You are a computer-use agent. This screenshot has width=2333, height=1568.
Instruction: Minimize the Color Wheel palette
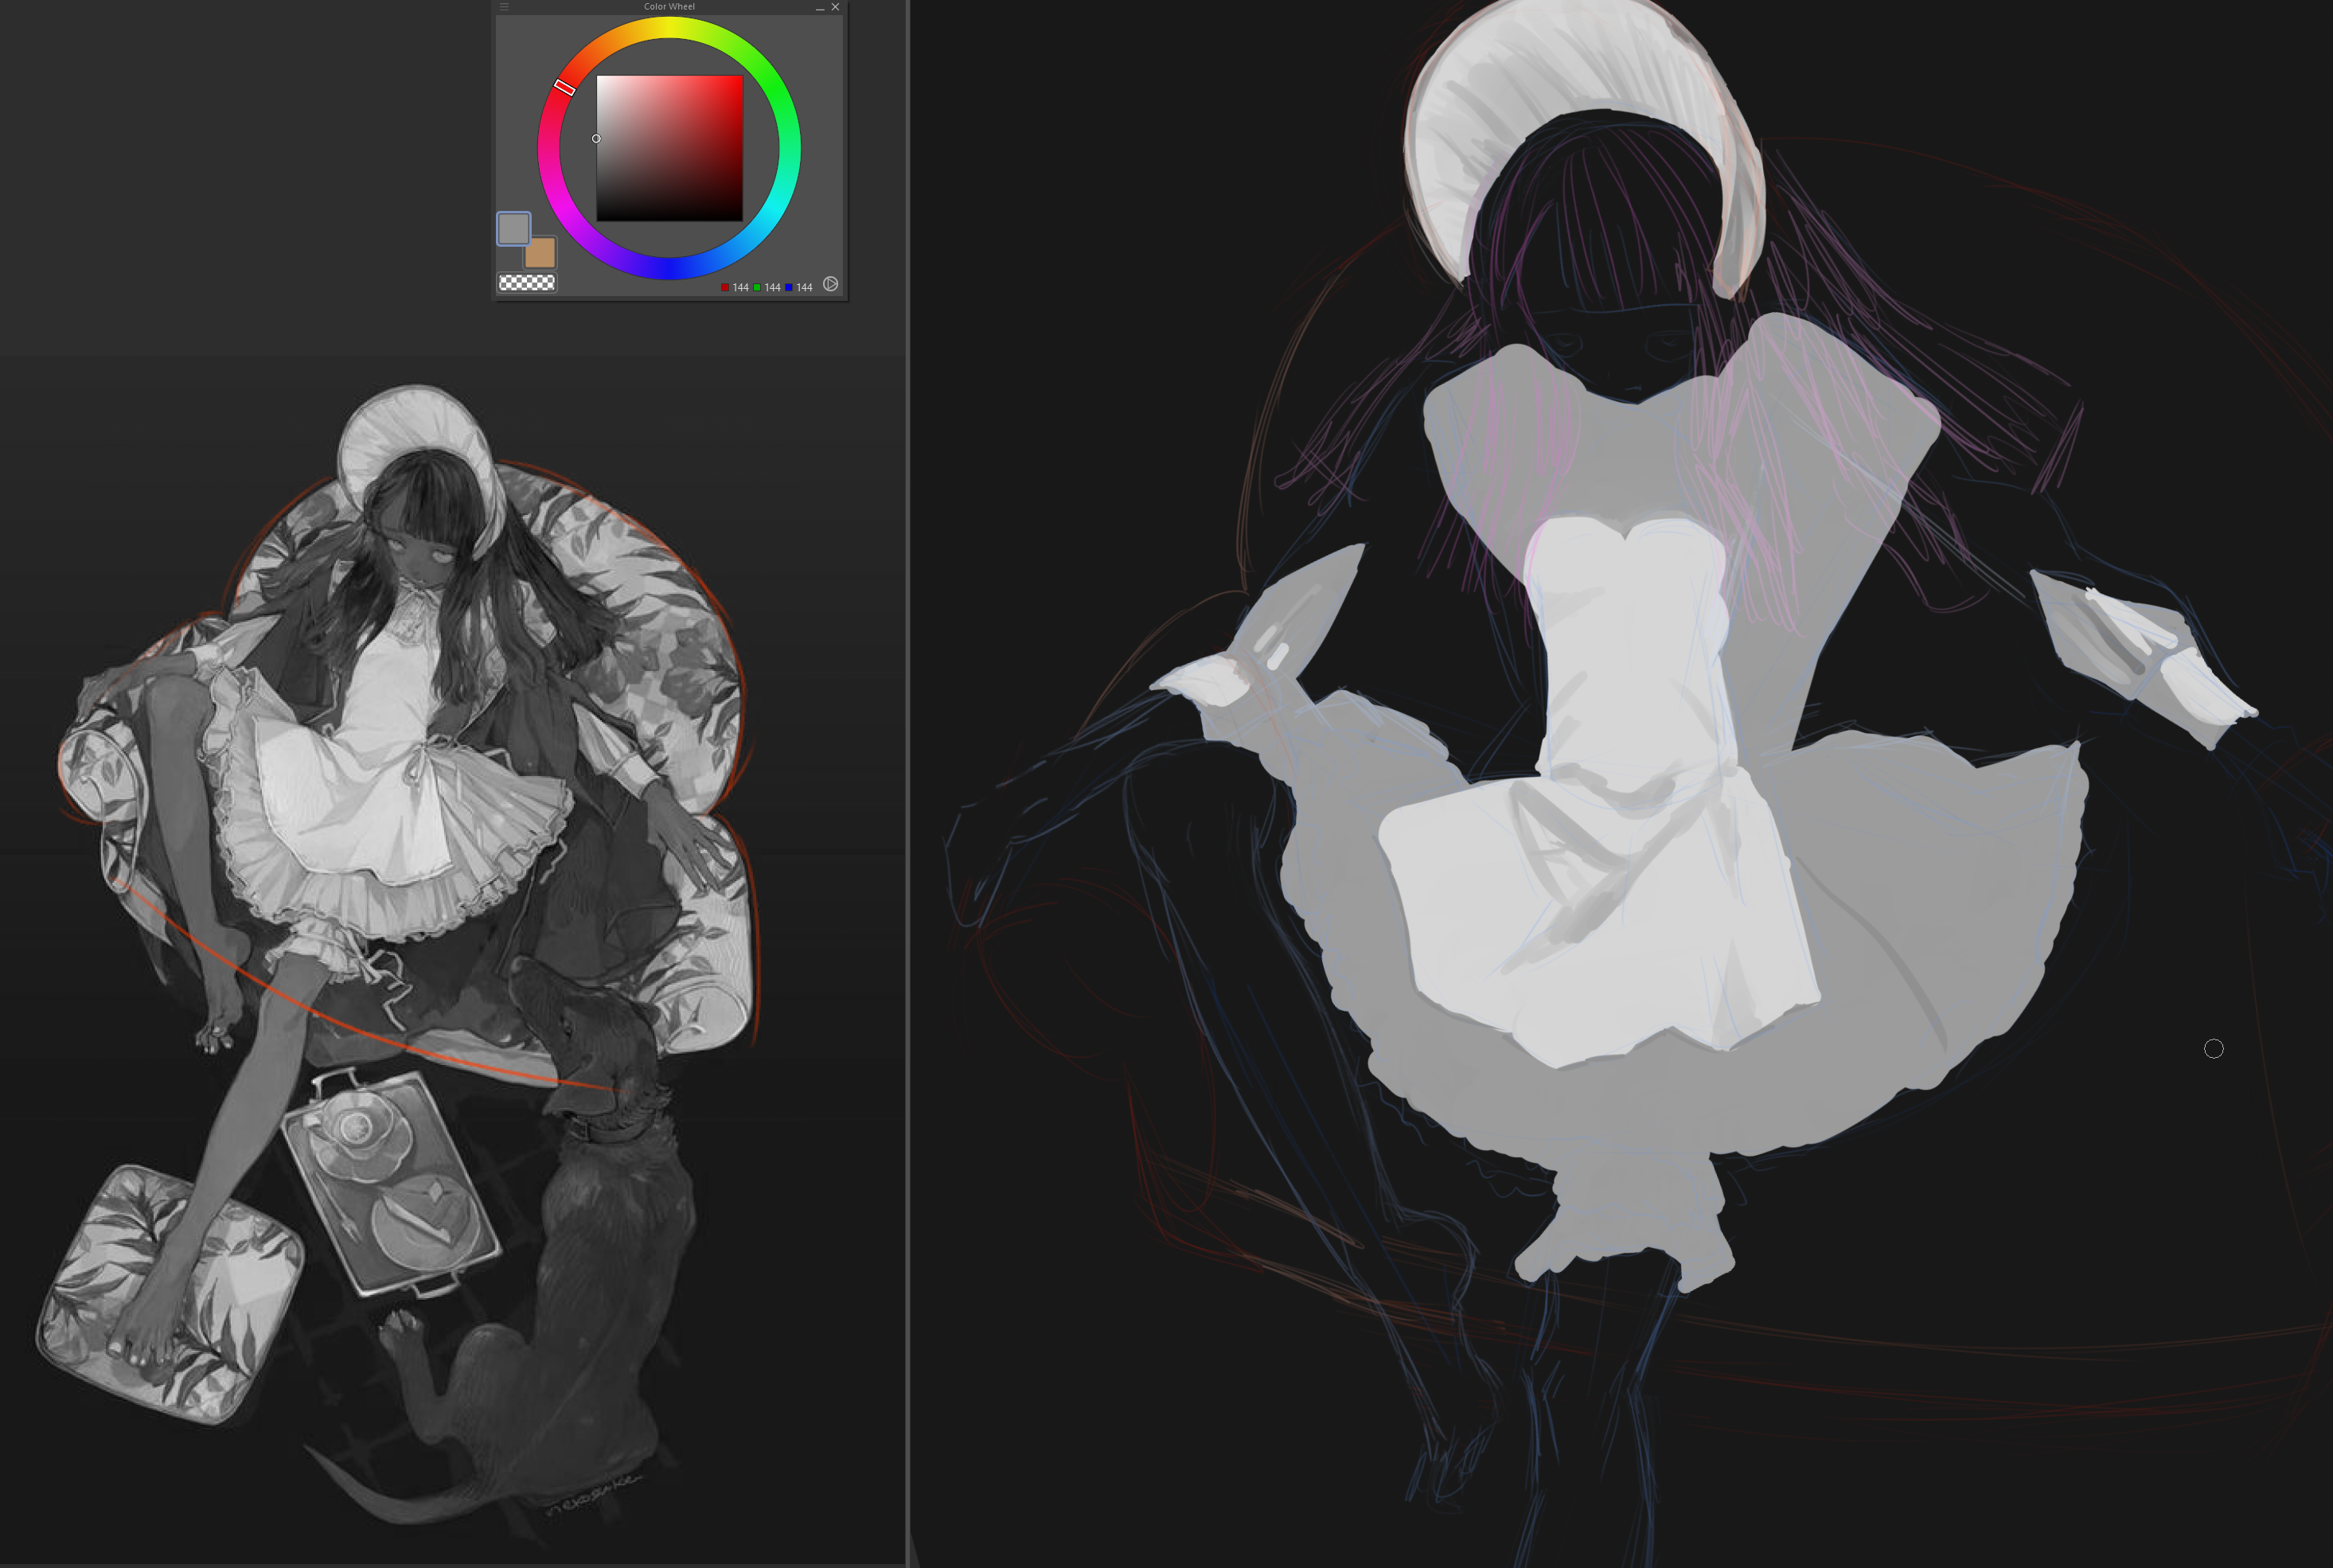point(820,8)
